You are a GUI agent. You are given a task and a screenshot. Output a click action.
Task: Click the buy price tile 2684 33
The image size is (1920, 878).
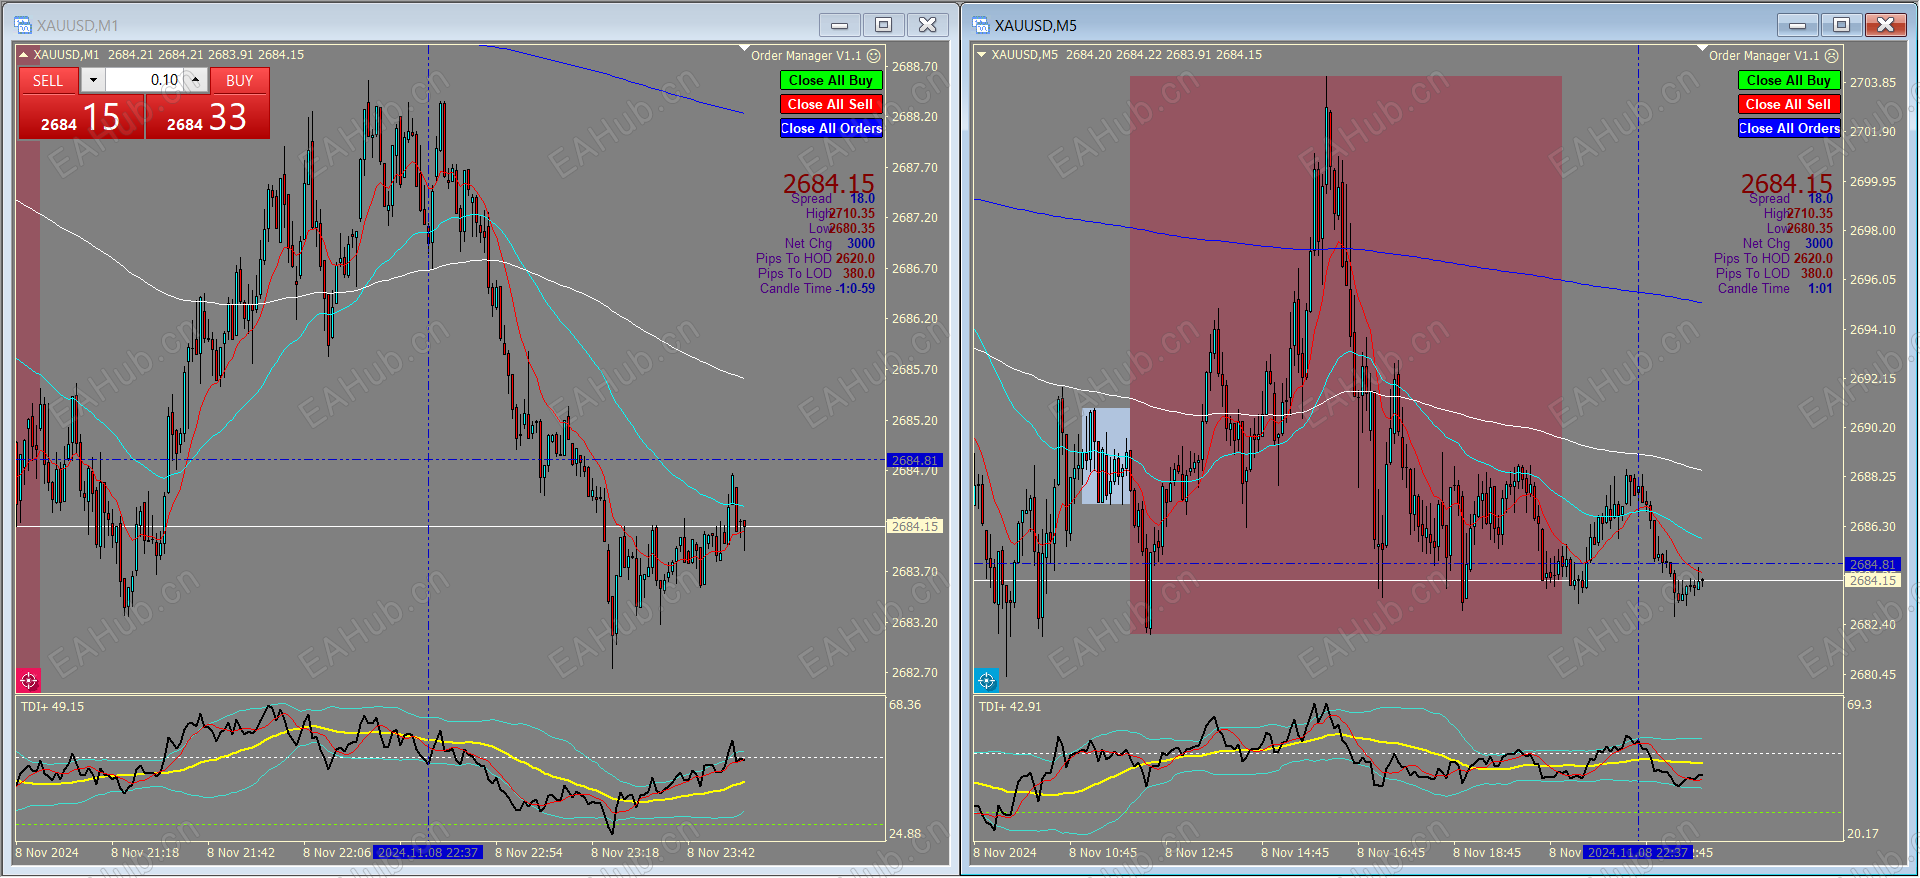[207, 116]
